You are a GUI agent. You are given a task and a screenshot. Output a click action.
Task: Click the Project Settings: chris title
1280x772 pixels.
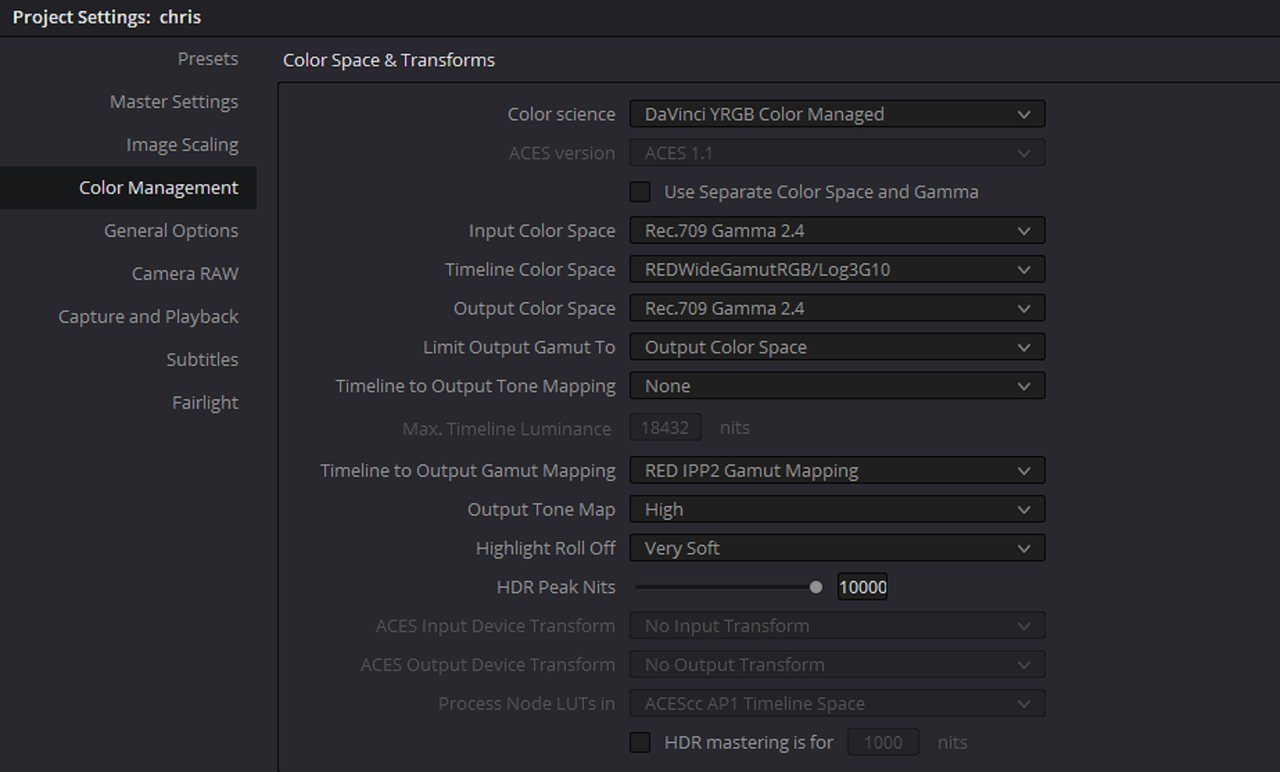(107, 18)
